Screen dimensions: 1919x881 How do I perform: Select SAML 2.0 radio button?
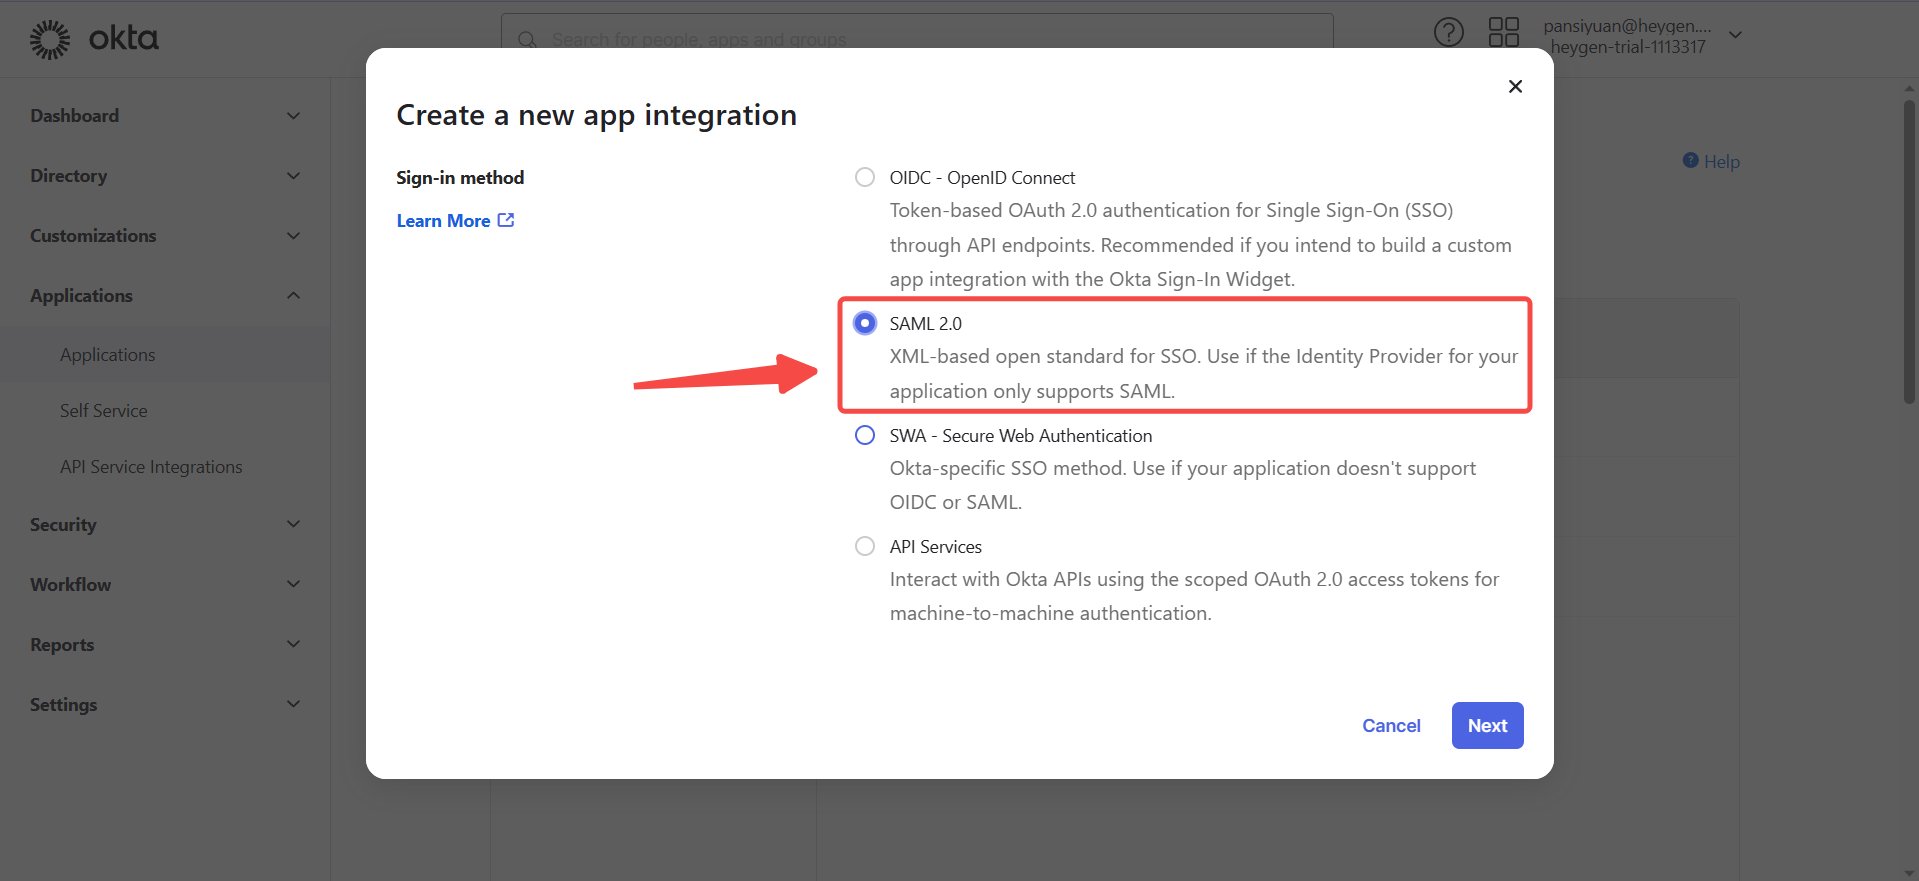click(x=865, y=323)
